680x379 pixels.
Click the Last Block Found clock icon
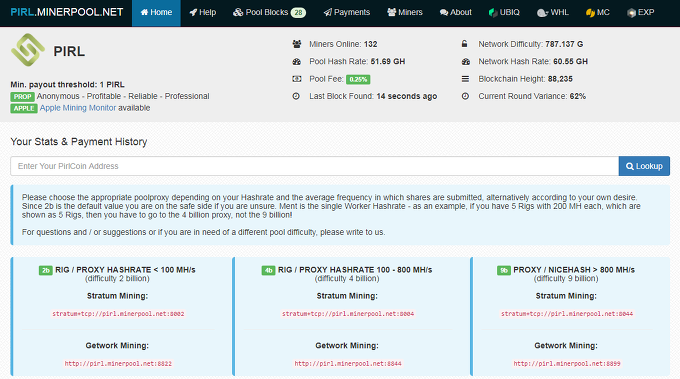point(296,96)
